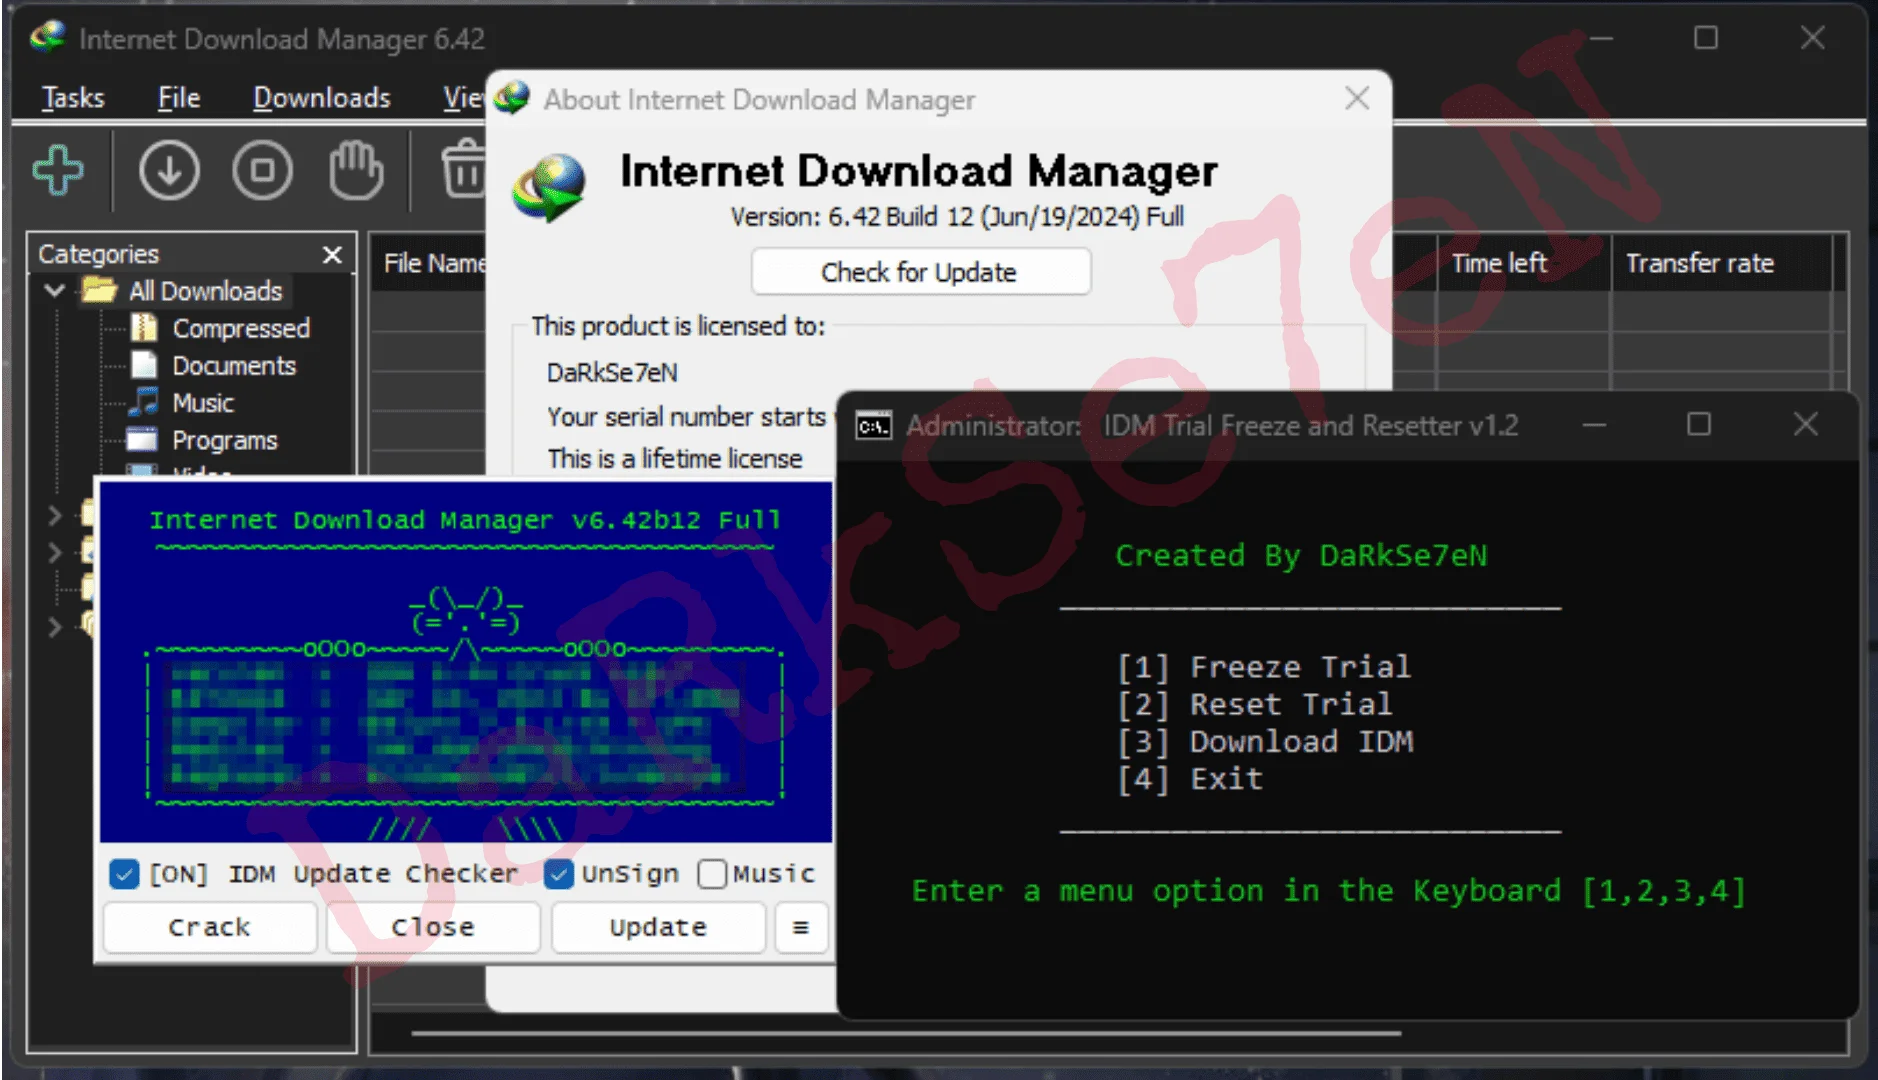Image resolution: width=1878 pixels, height=1080 pixels.
Task: Click 'This is a lifetime license' text
Action: (x=675, y=458)
